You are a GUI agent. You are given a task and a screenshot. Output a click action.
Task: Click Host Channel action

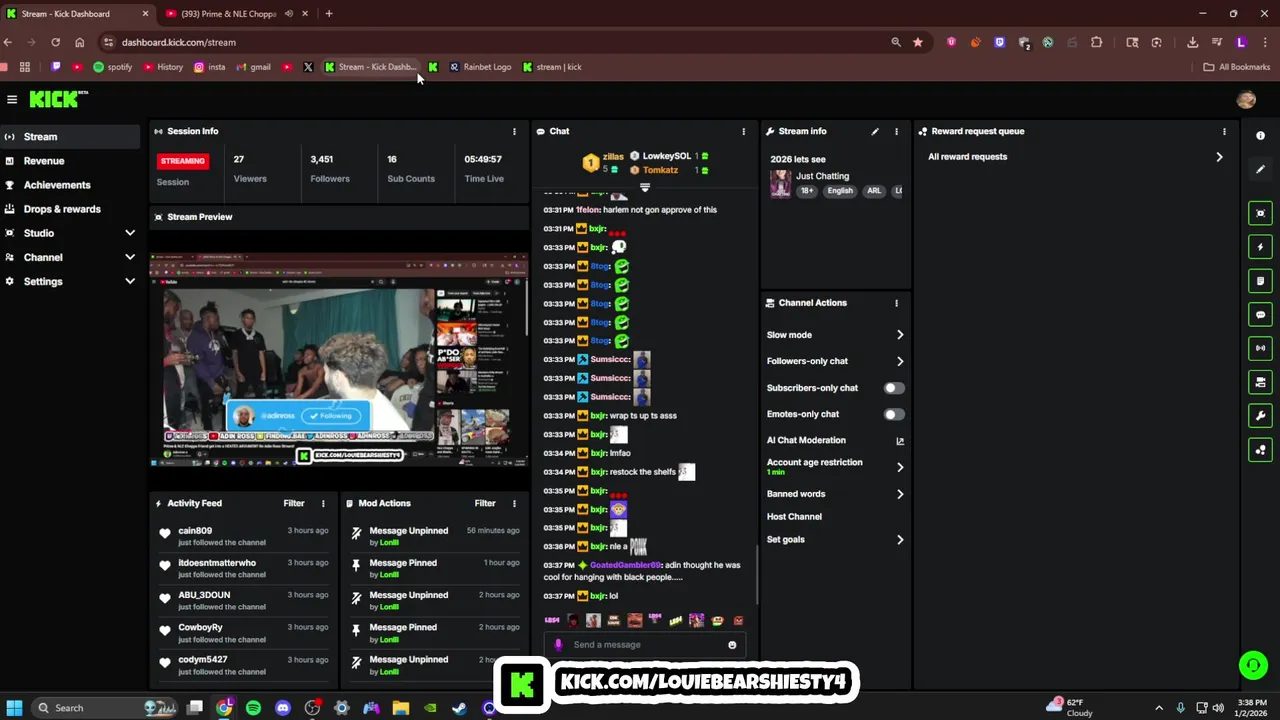794,517
